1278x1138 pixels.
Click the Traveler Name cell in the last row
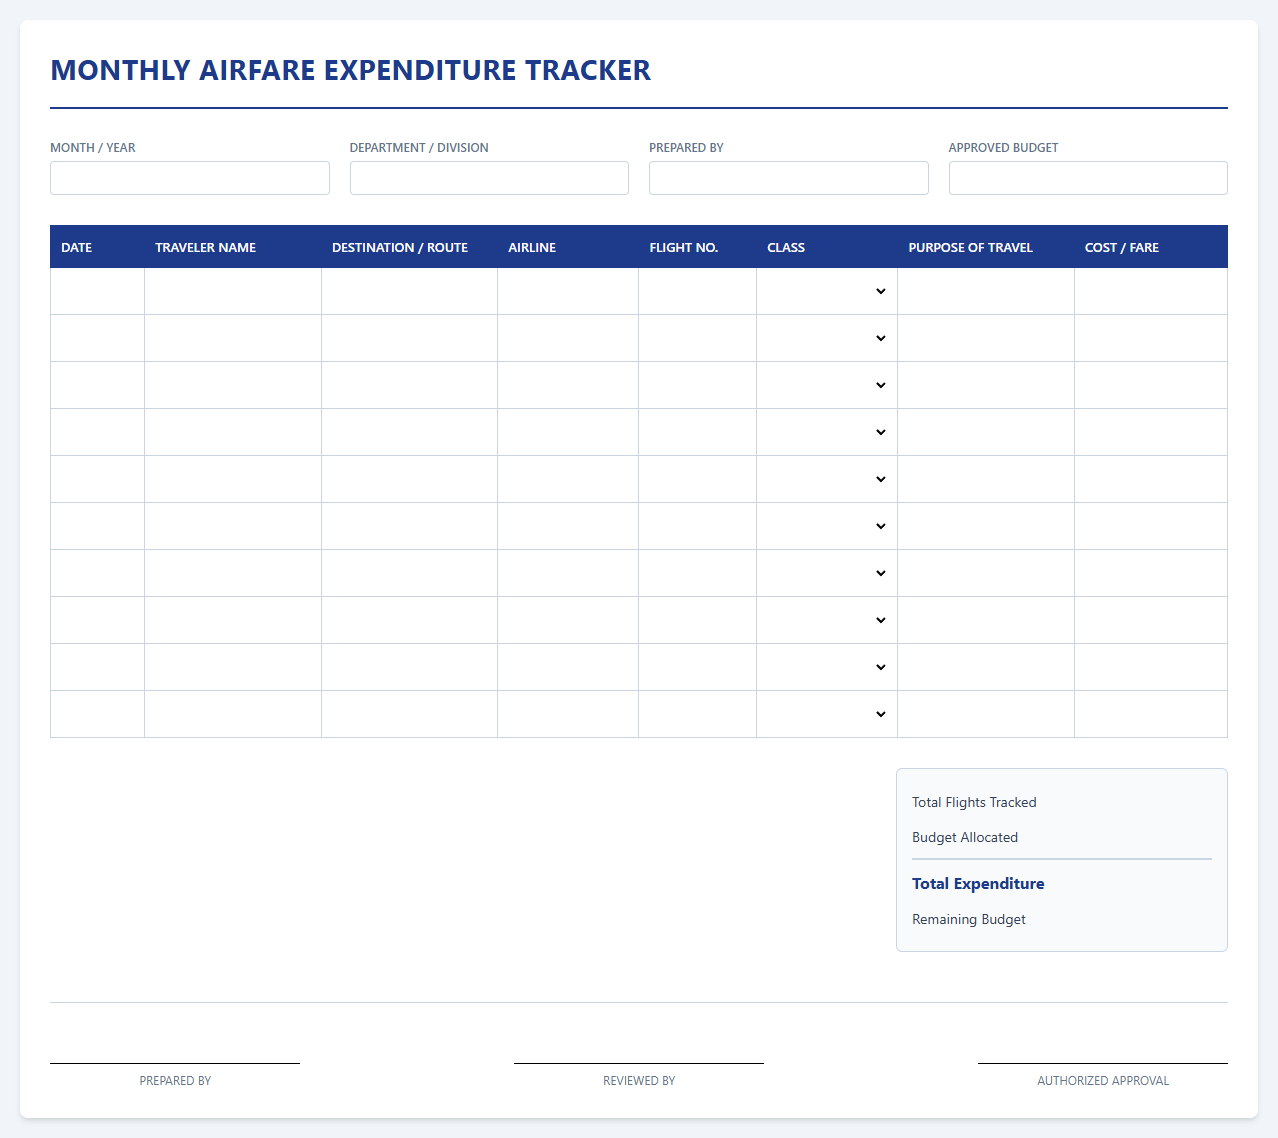pos(233,714)
